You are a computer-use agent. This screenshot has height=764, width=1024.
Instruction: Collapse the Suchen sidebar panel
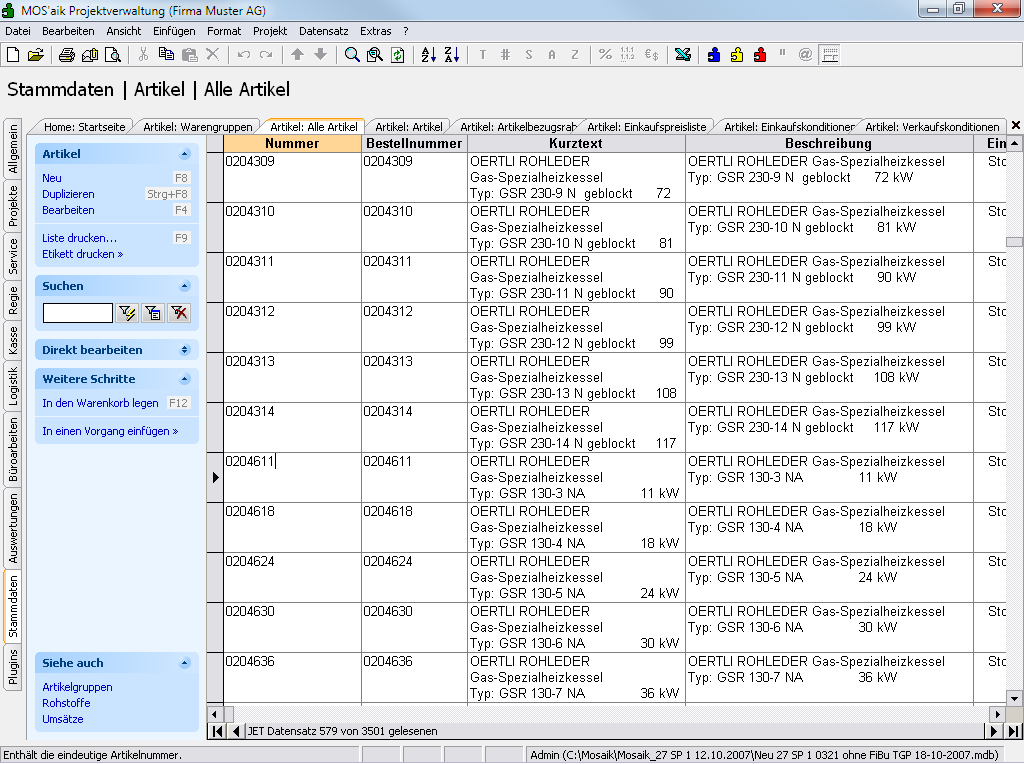(185, 286)
